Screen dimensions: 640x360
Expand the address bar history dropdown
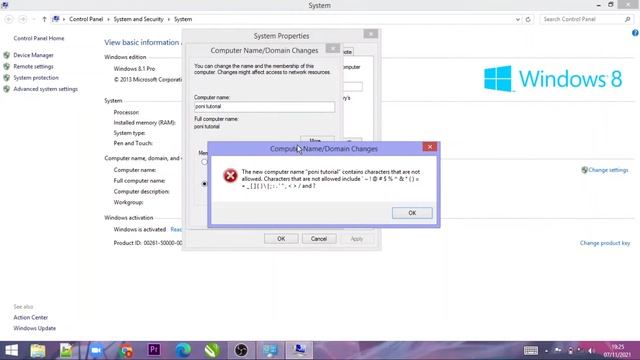point(518,19)
